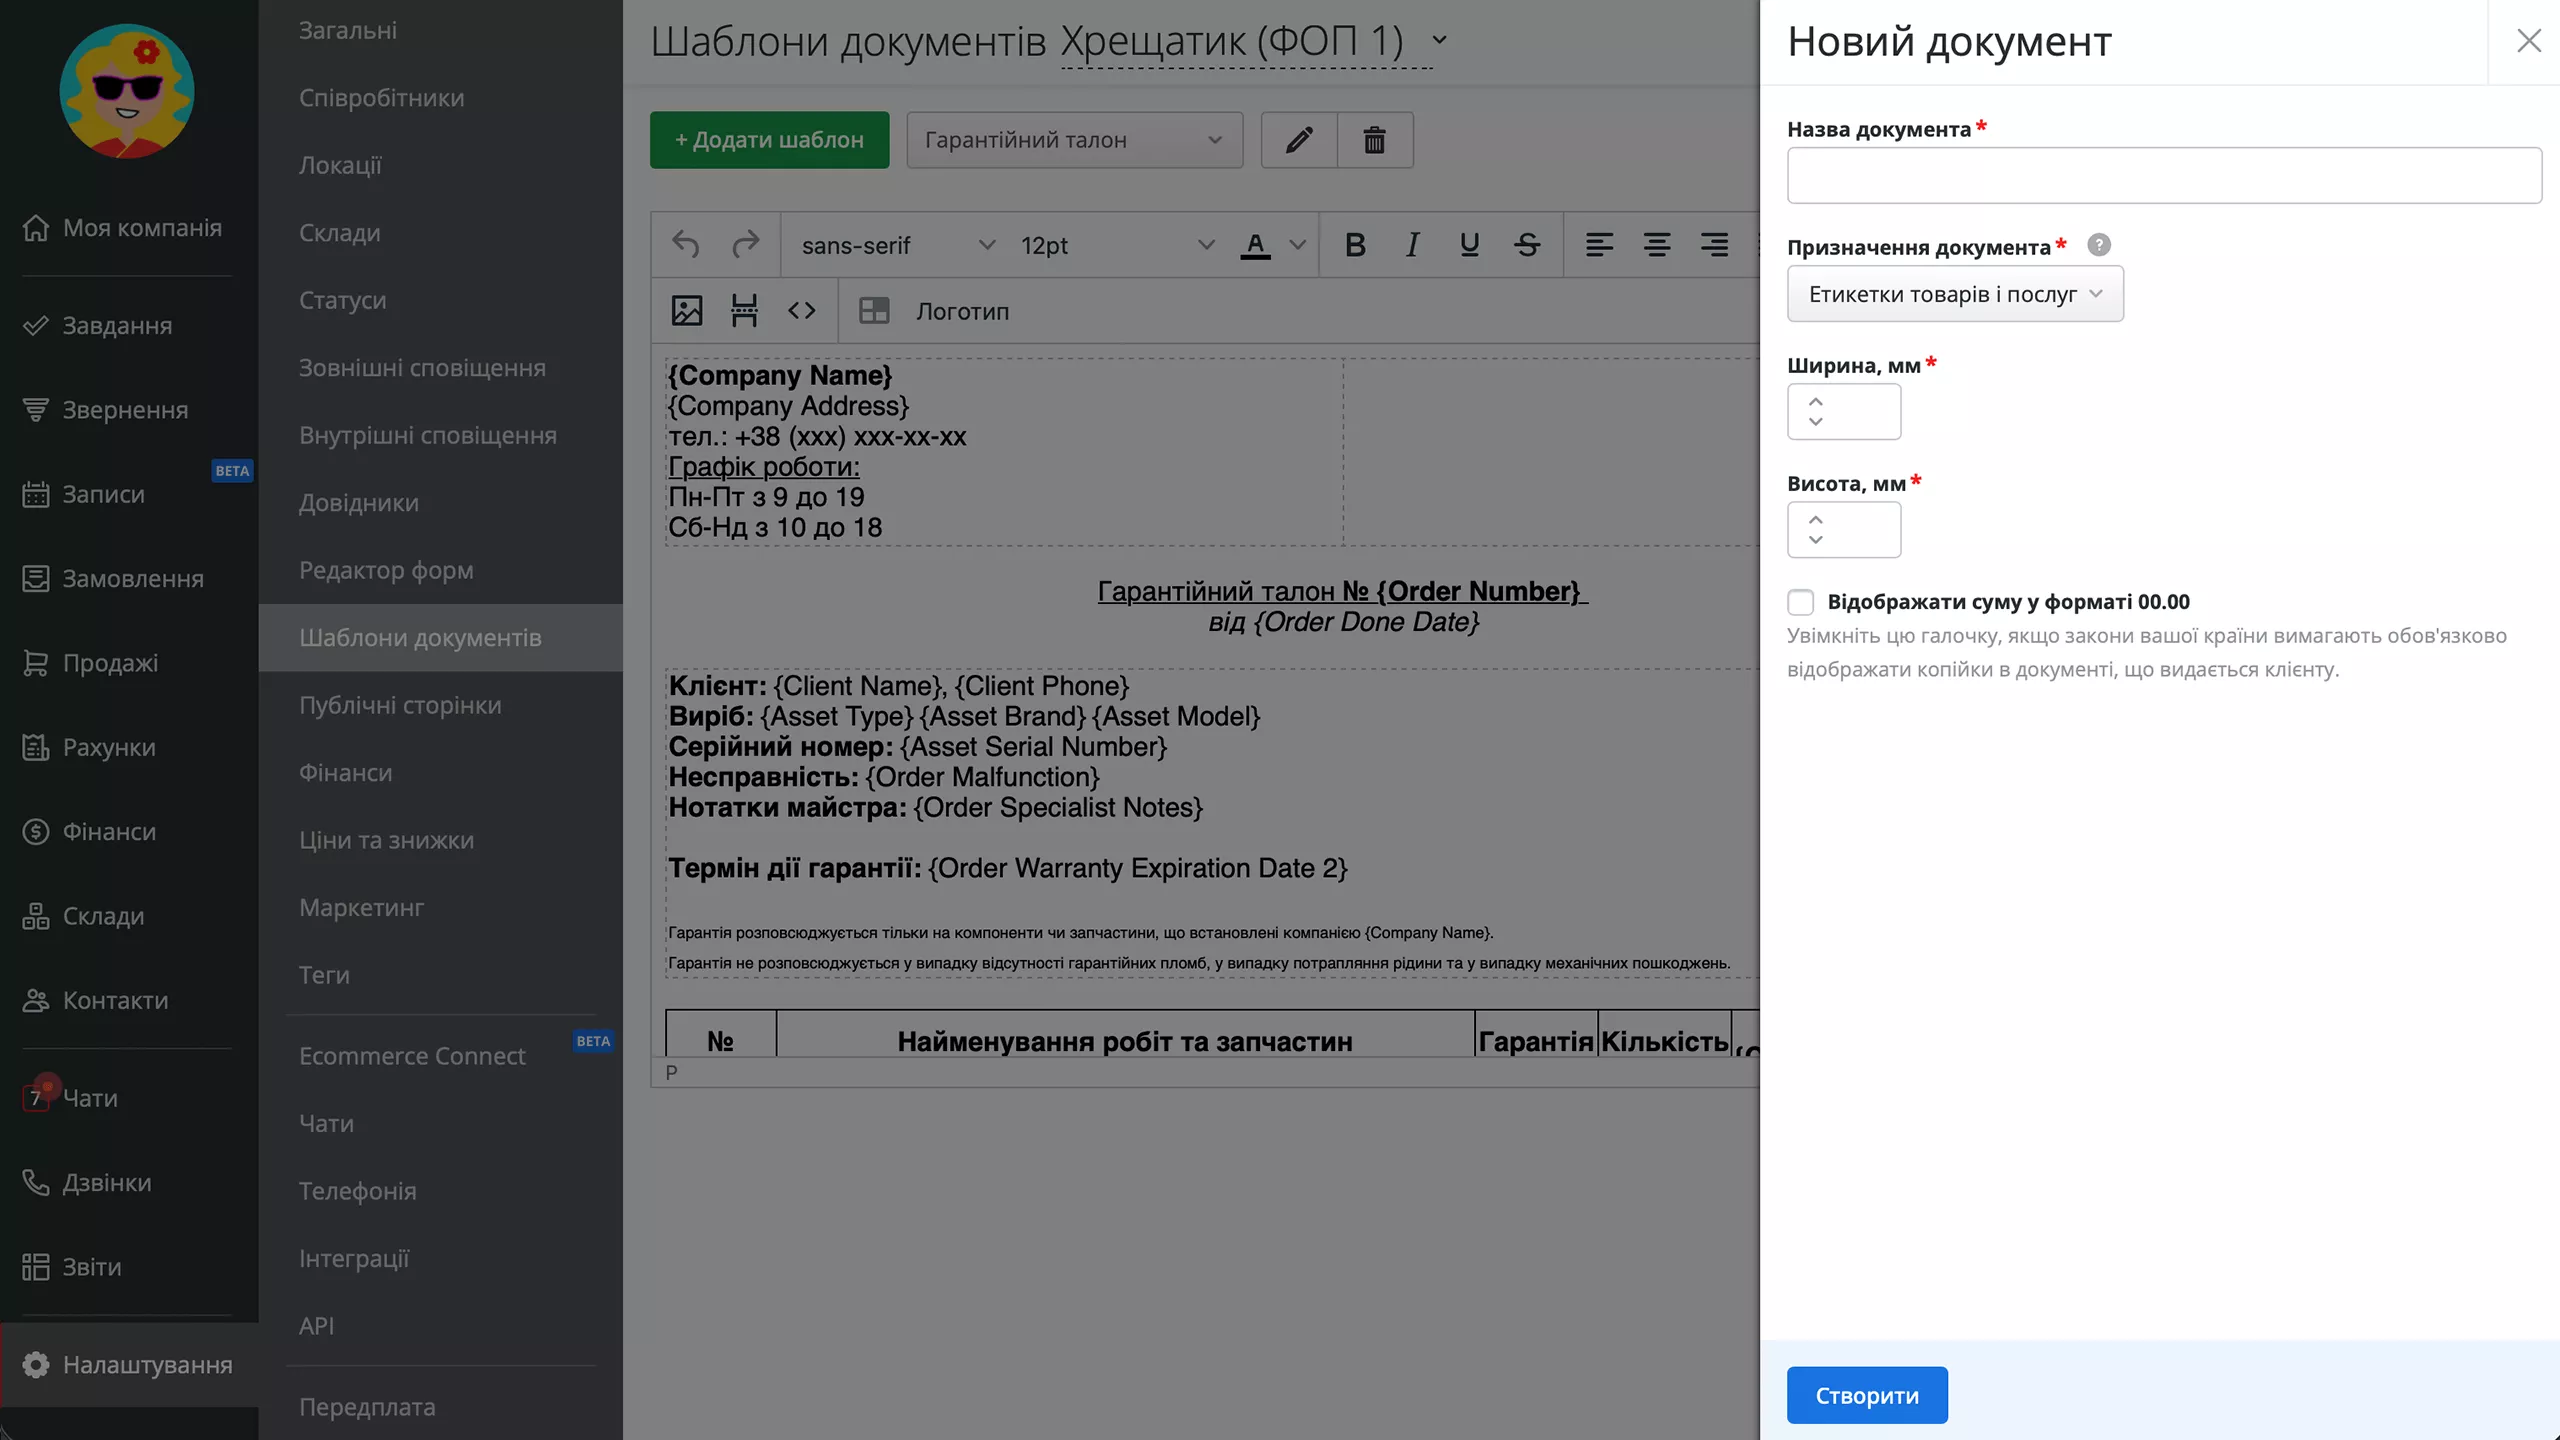The width and height of the screenshot is (2560, 1440).
Task: Toggle bold formatting in editor toolbar
Action: (x=1355, y=245)
